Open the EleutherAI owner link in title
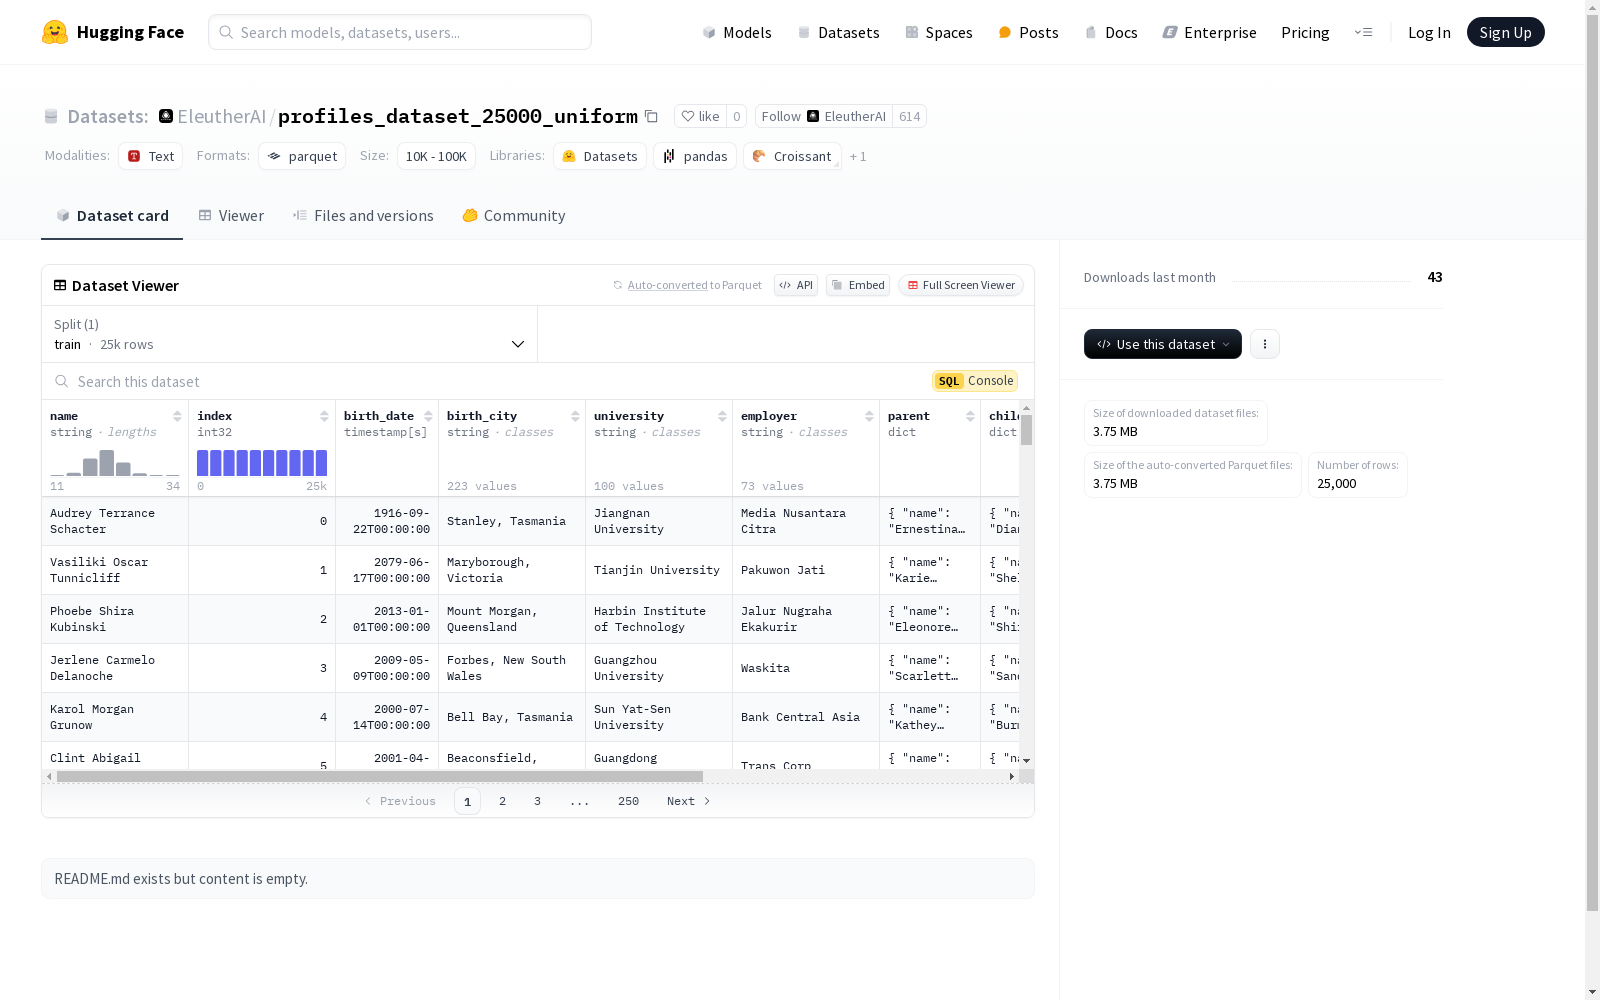The image size is (1600, 1000). 221,116
